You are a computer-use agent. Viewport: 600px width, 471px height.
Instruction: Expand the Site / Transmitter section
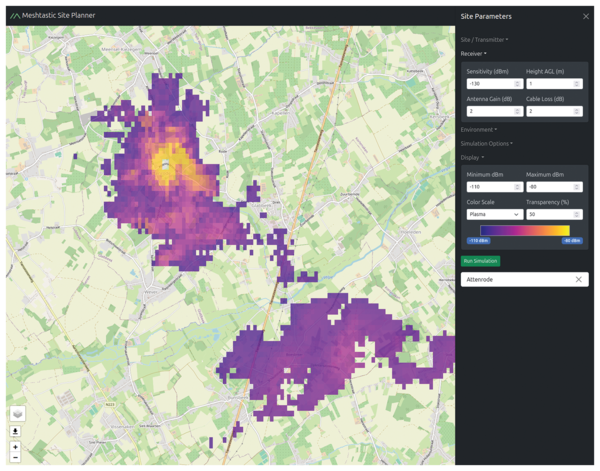point(484,39)
